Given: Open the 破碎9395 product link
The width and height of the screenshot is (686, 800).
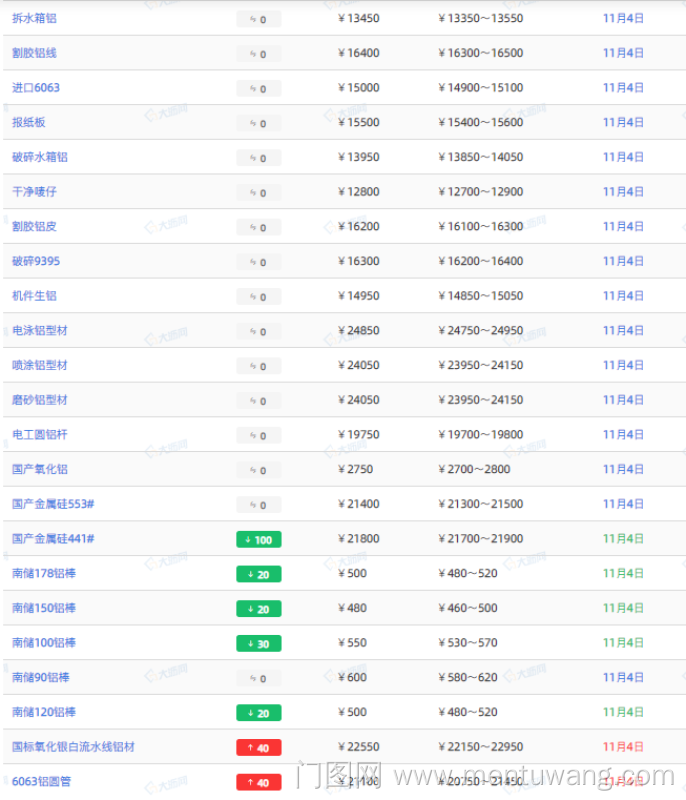Looking at the screenshot, I should pyautogui.click(x=36, y=261).
